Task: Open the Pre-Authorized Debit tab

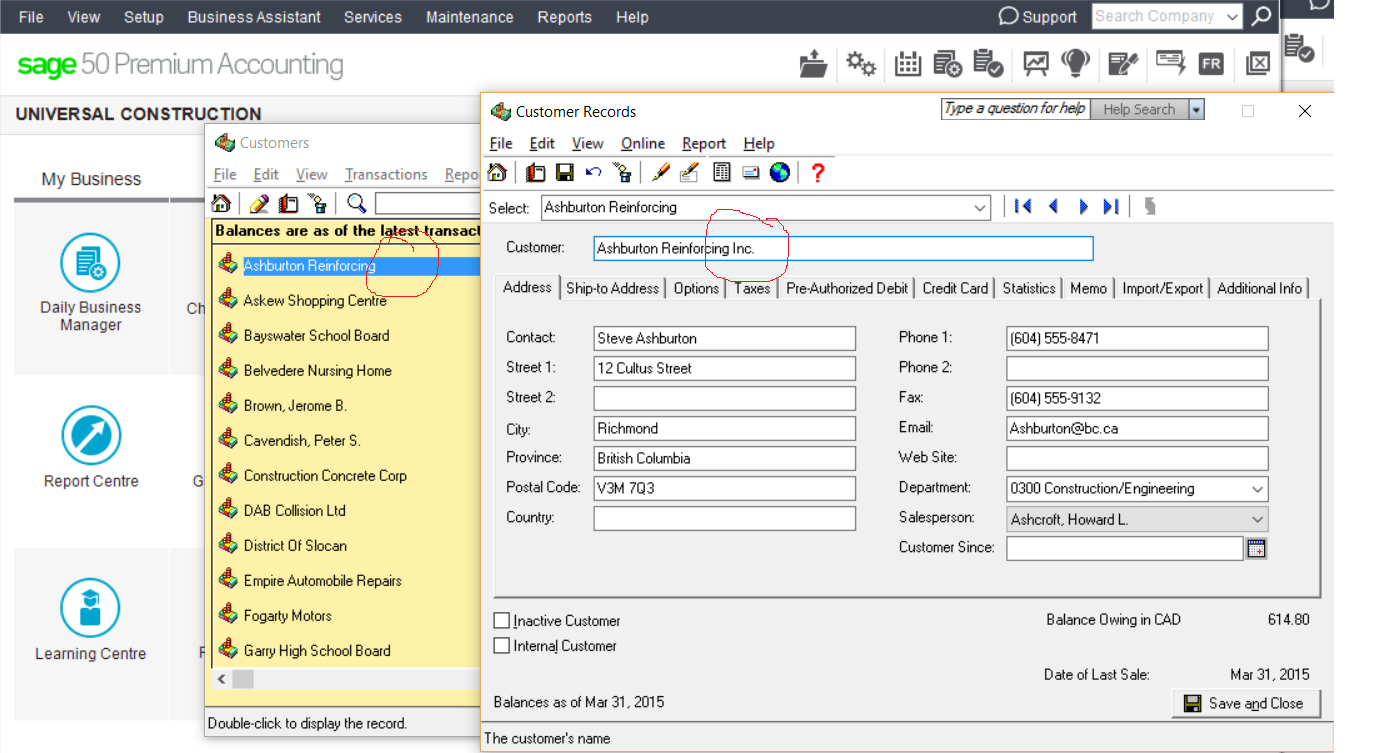Action: click(x=847, y=288)
